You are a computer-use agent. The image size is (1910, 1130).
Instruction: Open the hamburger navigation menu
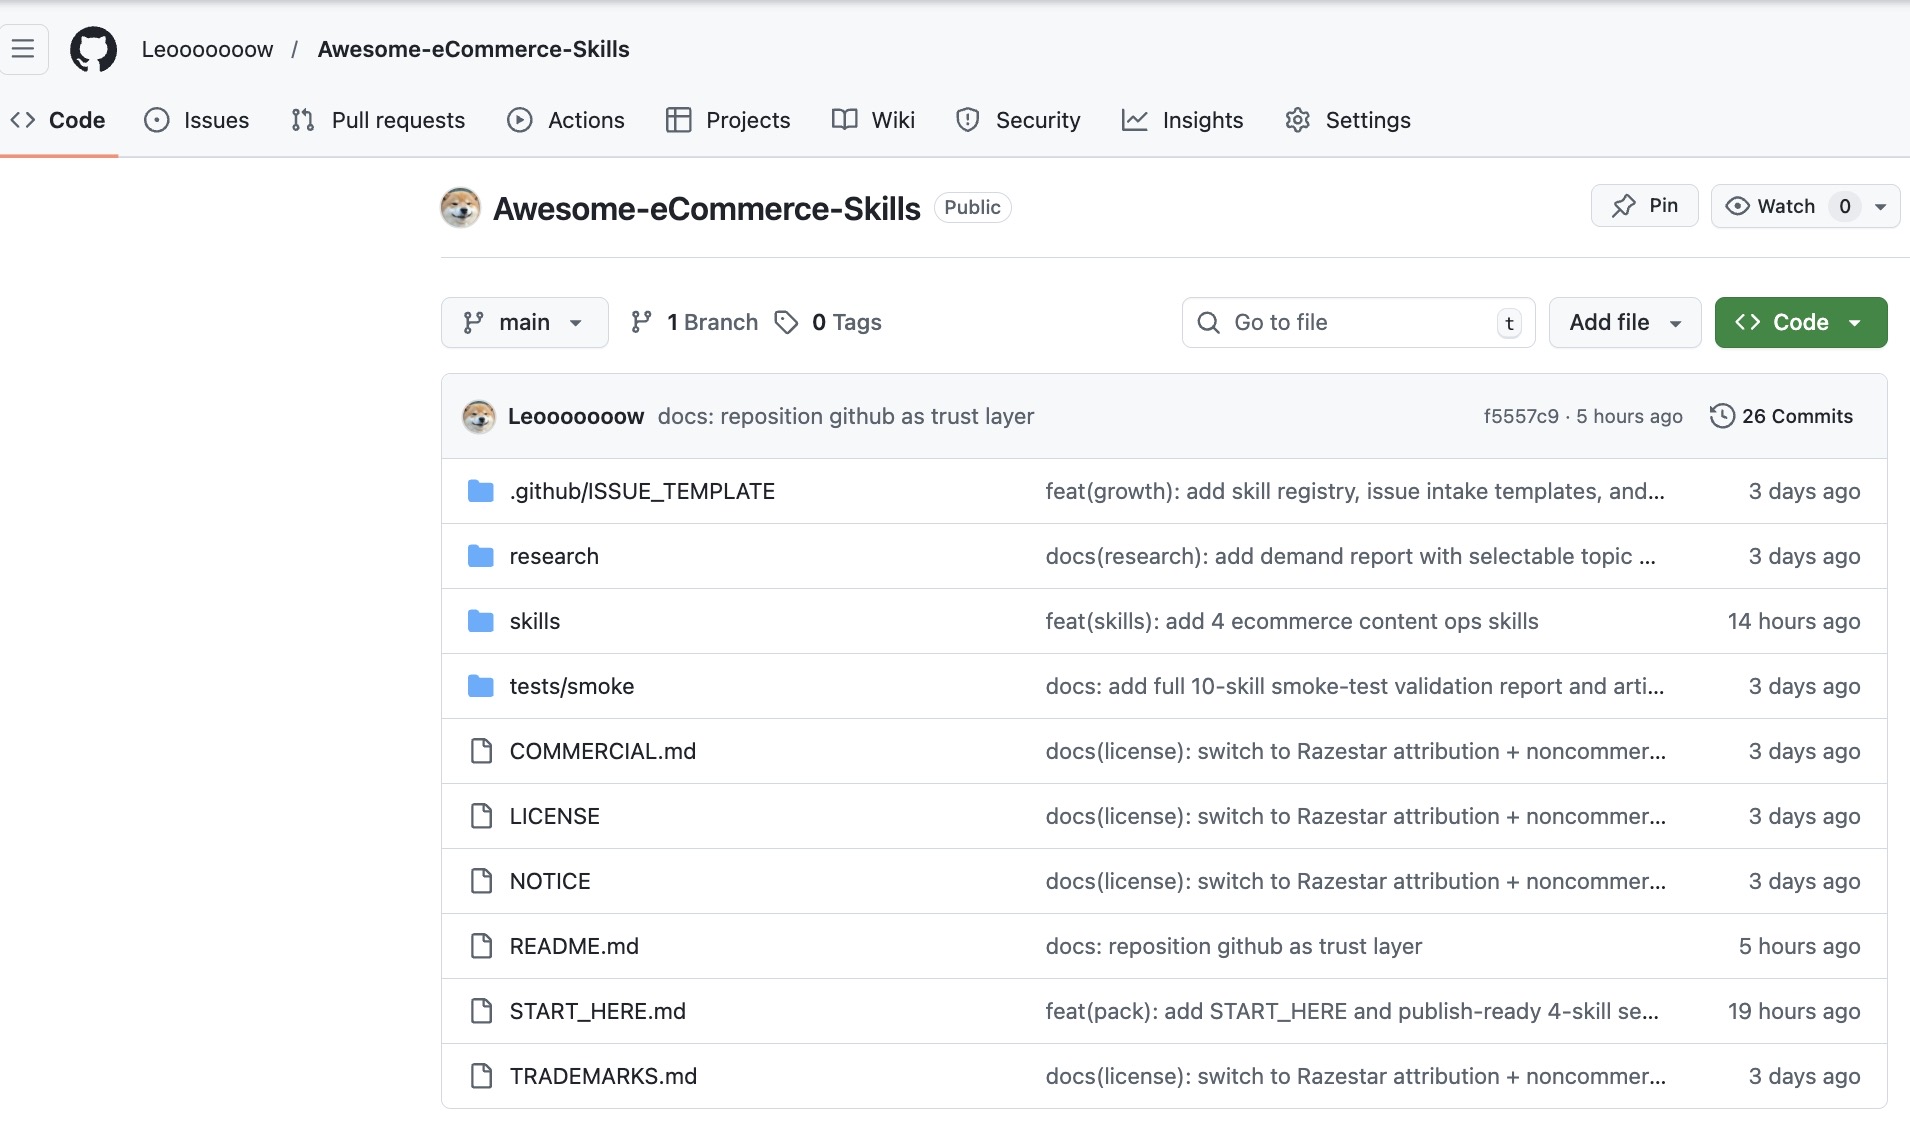23,49
